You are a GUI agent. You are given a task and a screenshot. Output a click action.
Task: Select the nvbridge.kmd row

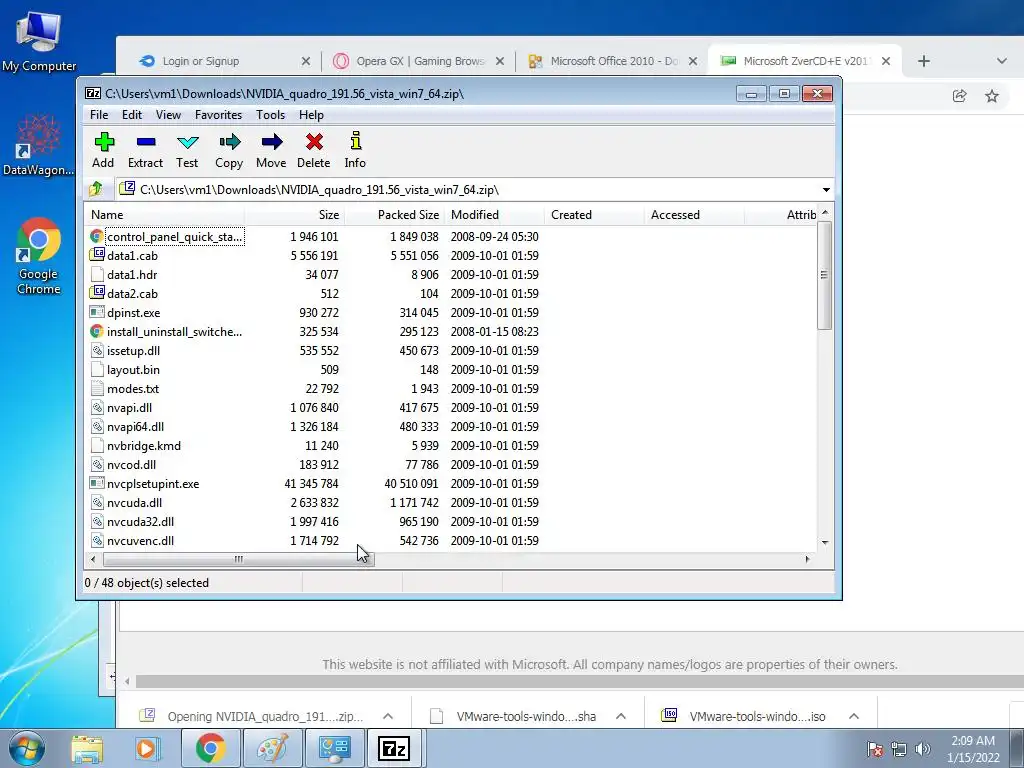(451, 445)
